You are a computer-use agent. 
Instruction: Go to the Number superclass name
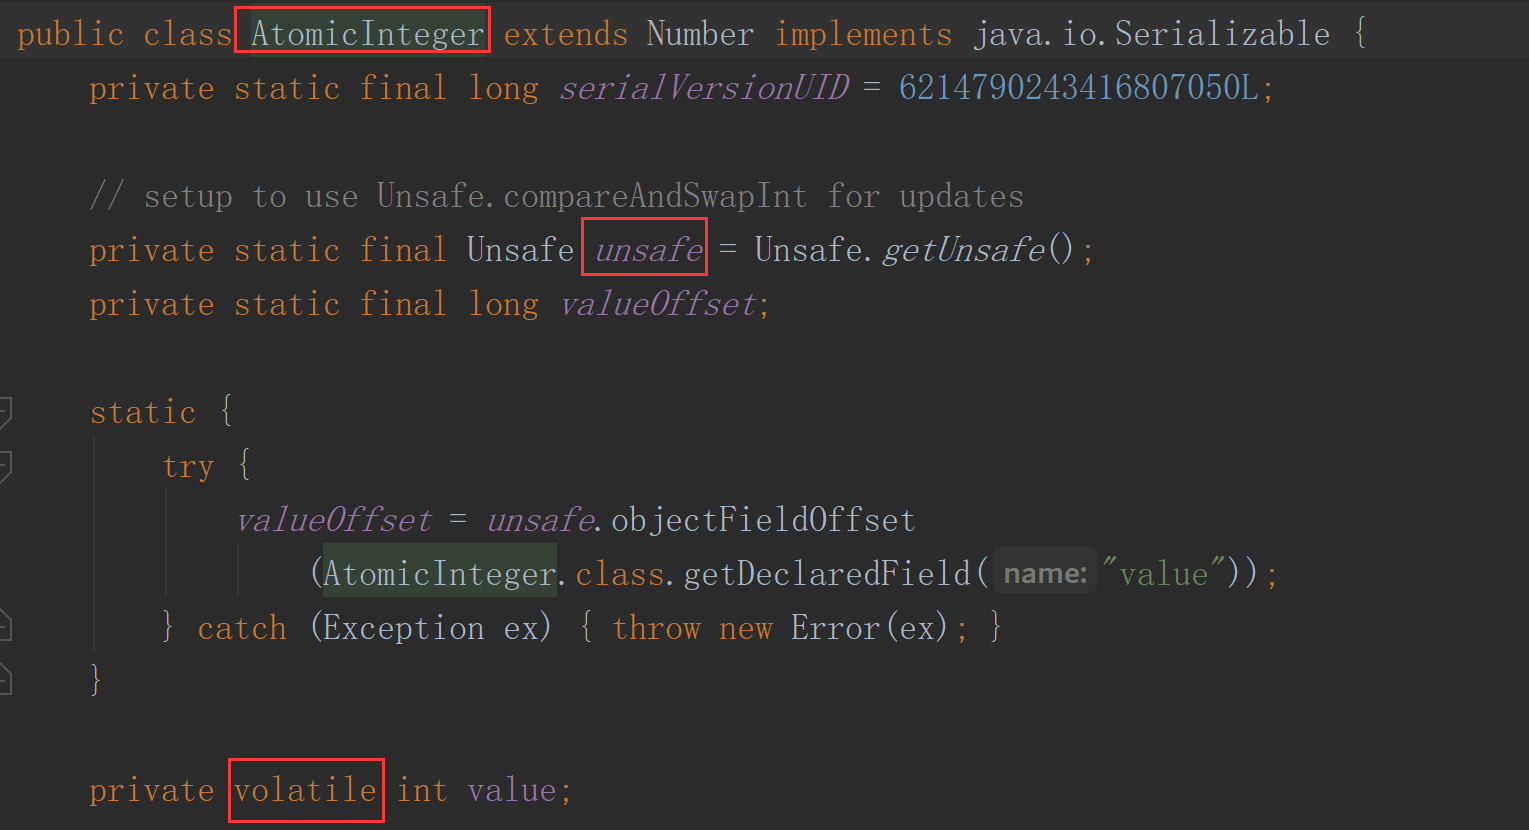[x=700, y=34]
